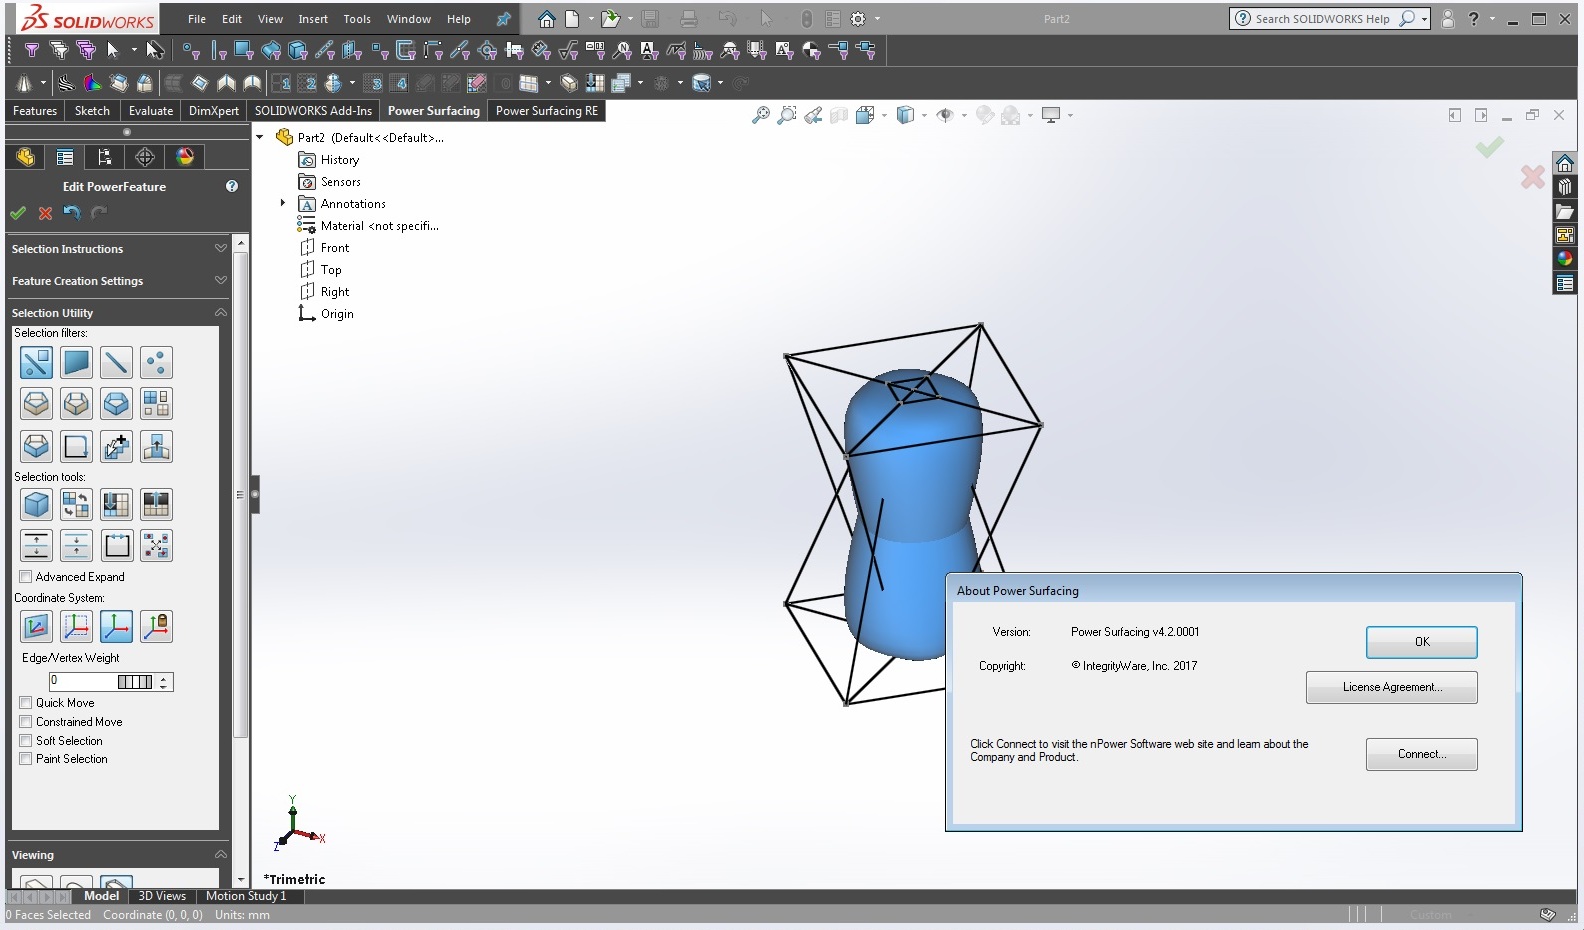
Task: Open the DimXpertManager crosshair tab
Action: 145,157
